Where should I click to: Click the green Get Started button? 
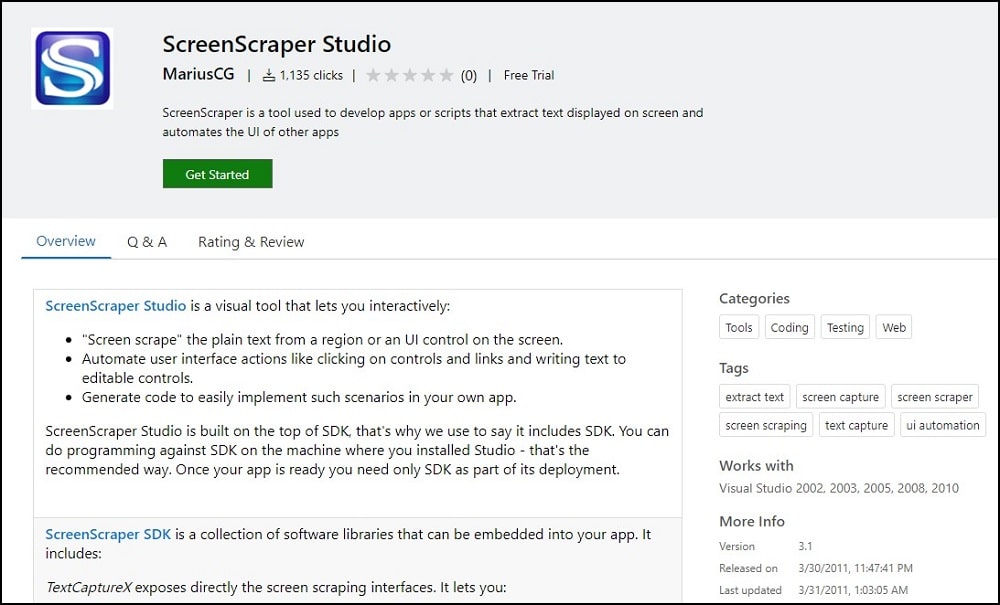217,174
